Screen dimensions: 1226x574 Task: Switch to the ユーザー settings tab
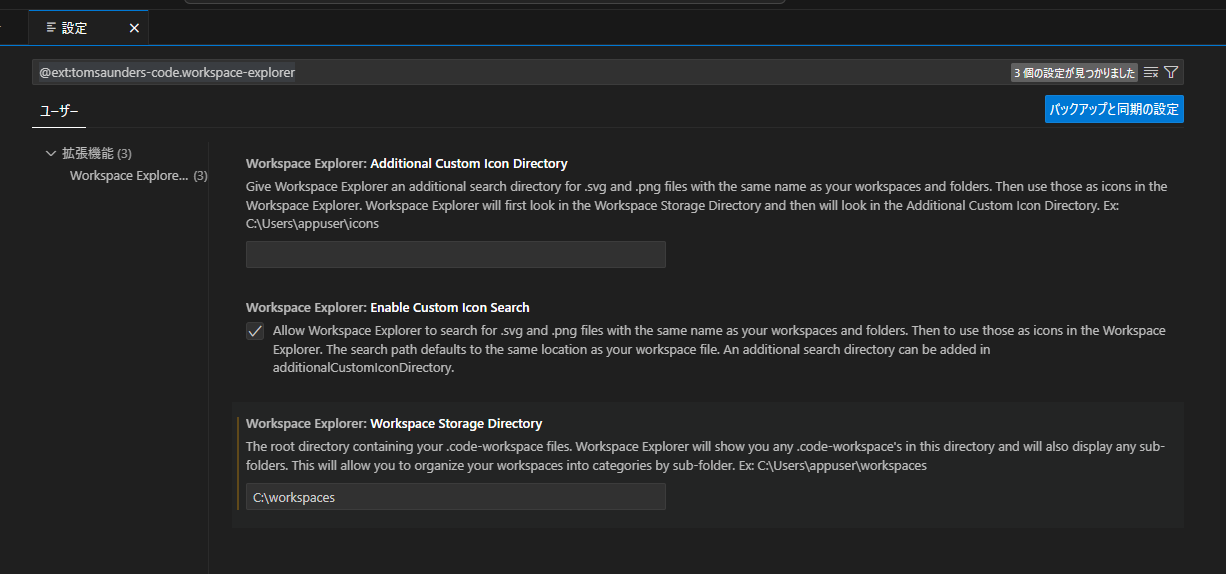59,111
